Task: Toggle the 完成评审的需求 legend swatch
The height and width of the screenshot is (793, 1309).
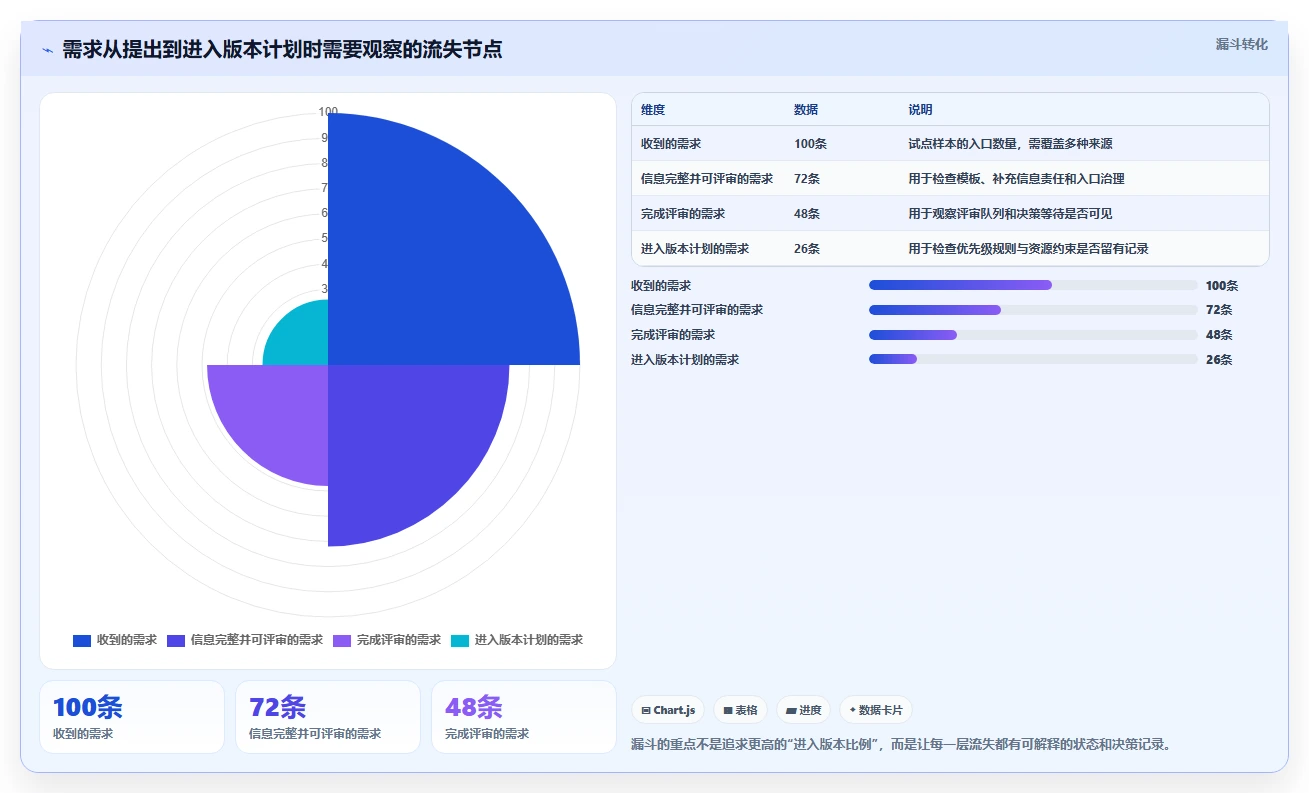Action: click(342, 640)
